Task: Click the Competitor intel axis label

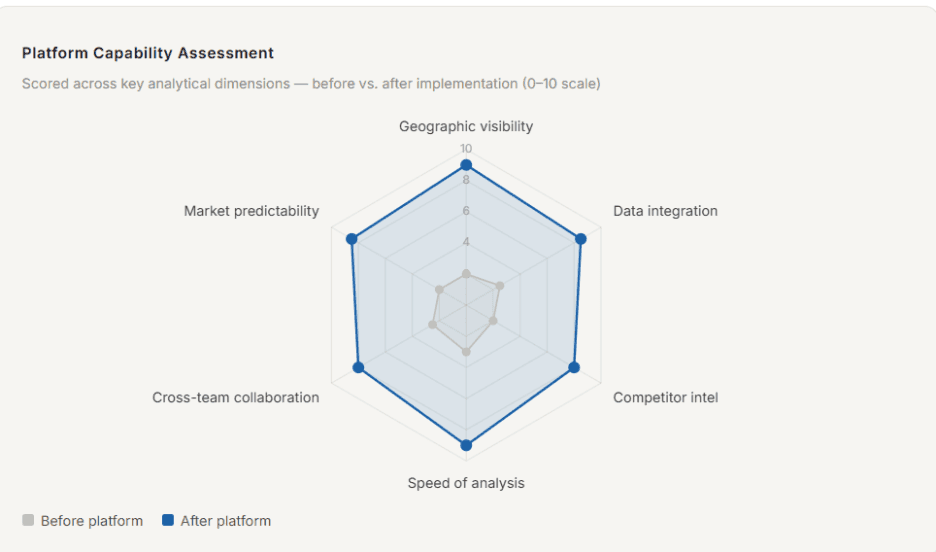Action: (666, 397)
